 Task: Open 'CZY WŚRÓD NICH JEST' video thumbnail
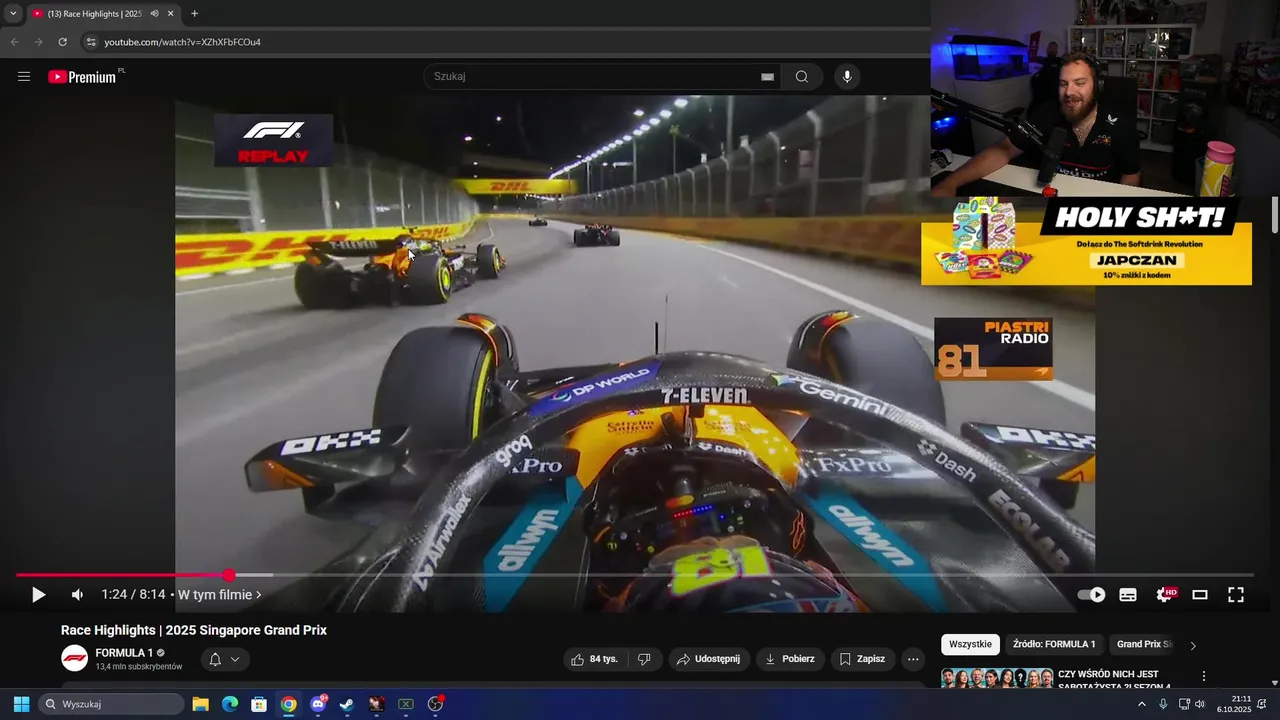996,678
